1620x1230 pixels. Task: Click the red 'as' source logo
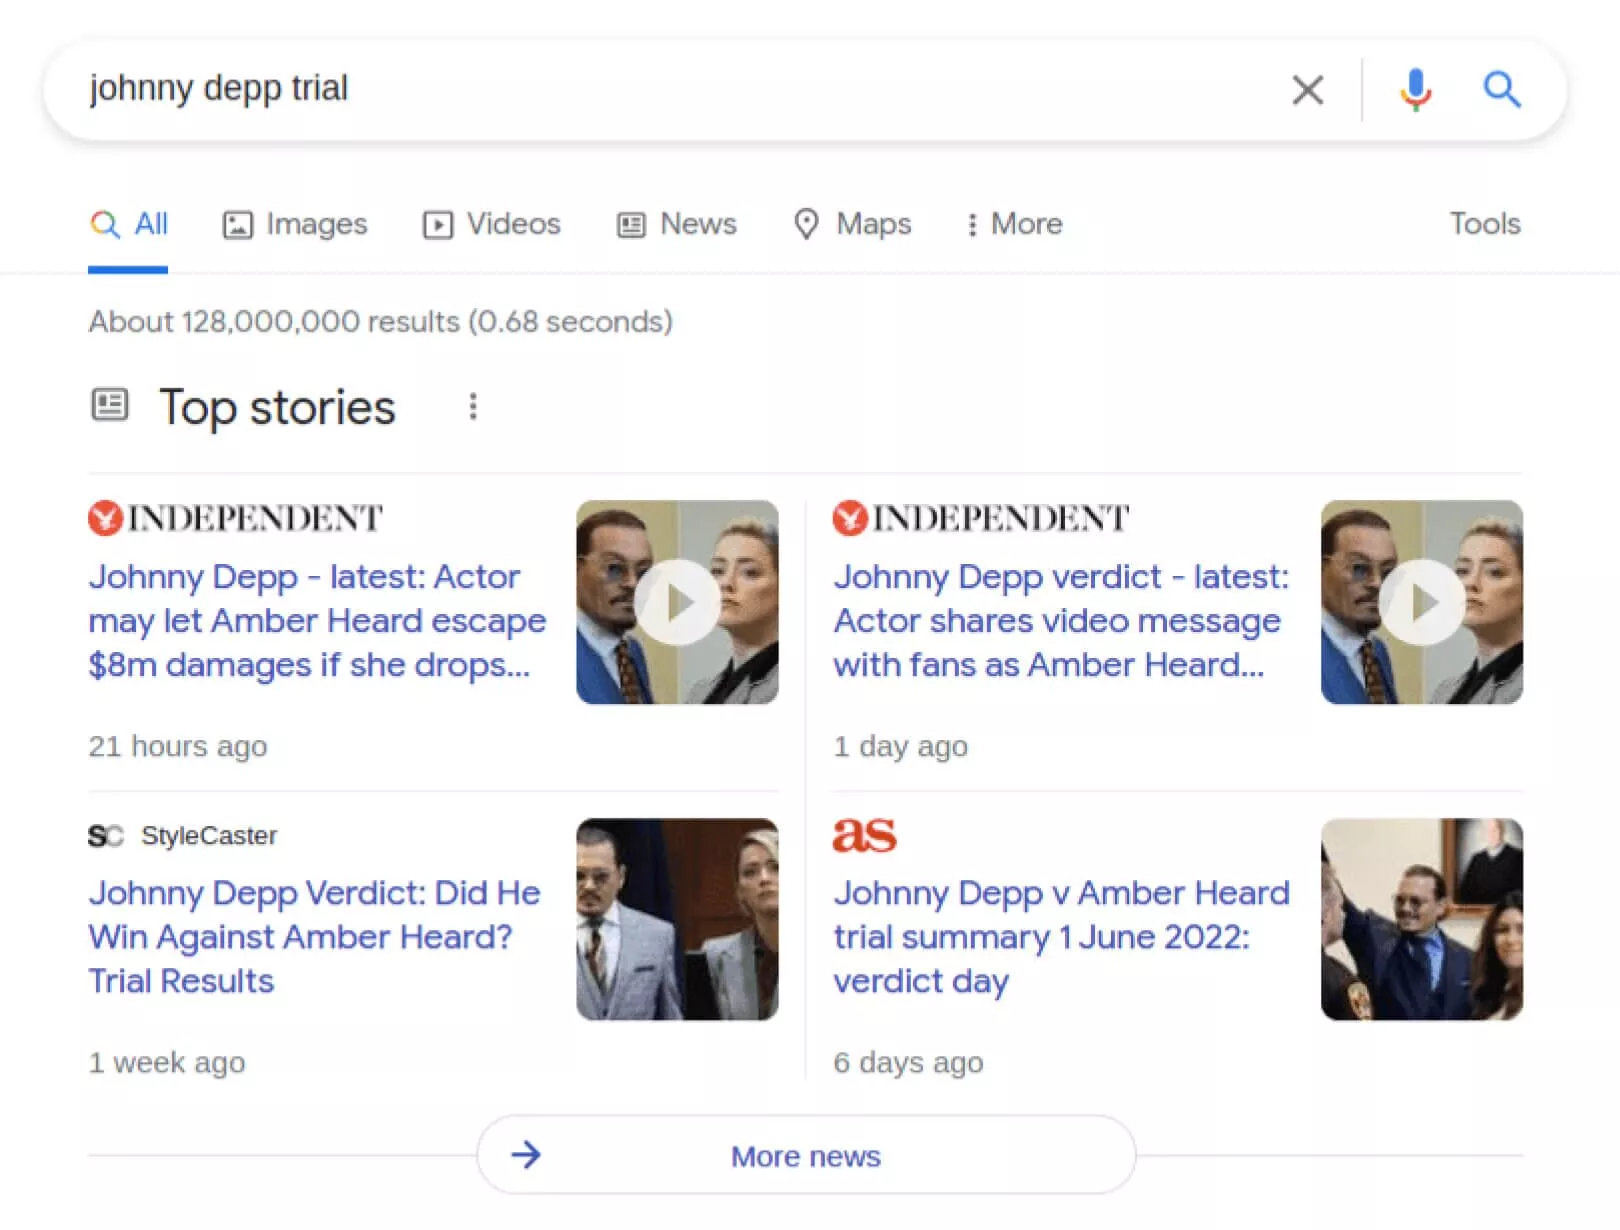[x=864, y=834]
